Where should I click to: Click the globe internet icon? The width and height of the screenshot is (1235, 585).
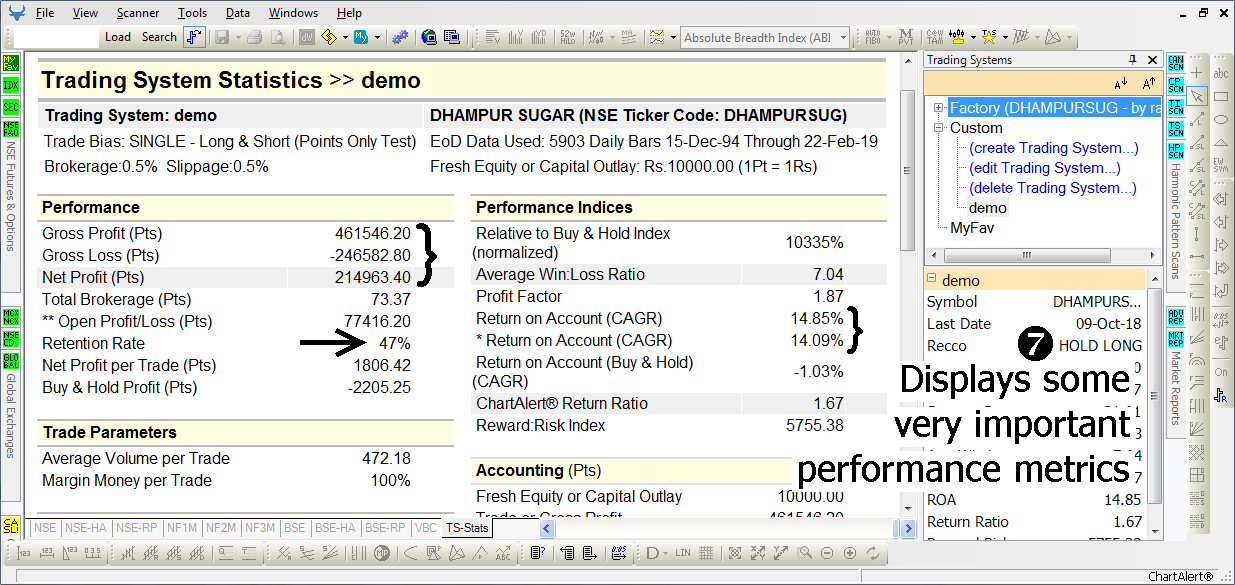pyautogui.click(x=429, y=37)
